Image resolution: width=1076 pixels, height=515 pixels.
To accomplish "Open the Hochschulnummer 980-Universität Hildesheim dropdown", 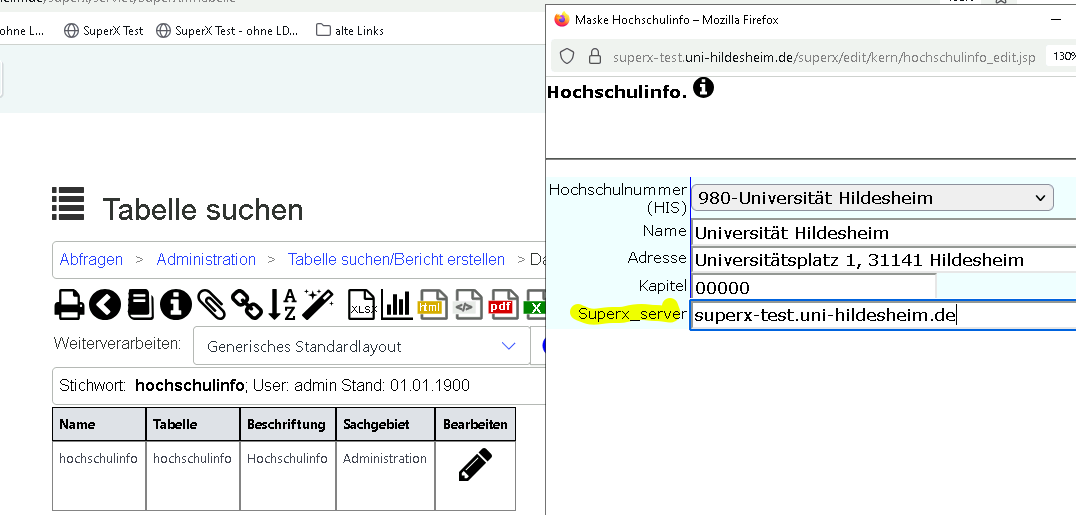I will coord(872,198).
